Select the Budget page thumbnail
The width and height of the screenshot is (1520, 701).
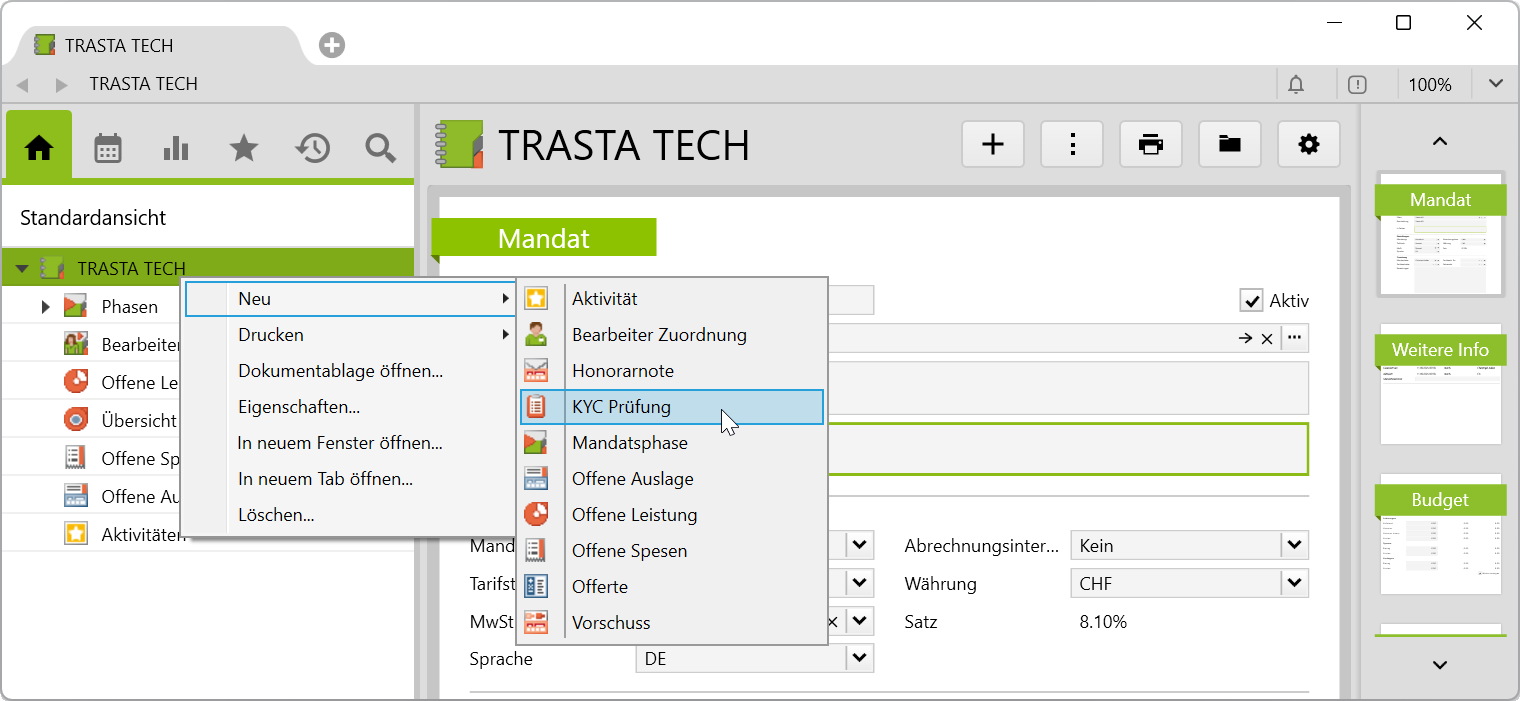click(1440, 535)
